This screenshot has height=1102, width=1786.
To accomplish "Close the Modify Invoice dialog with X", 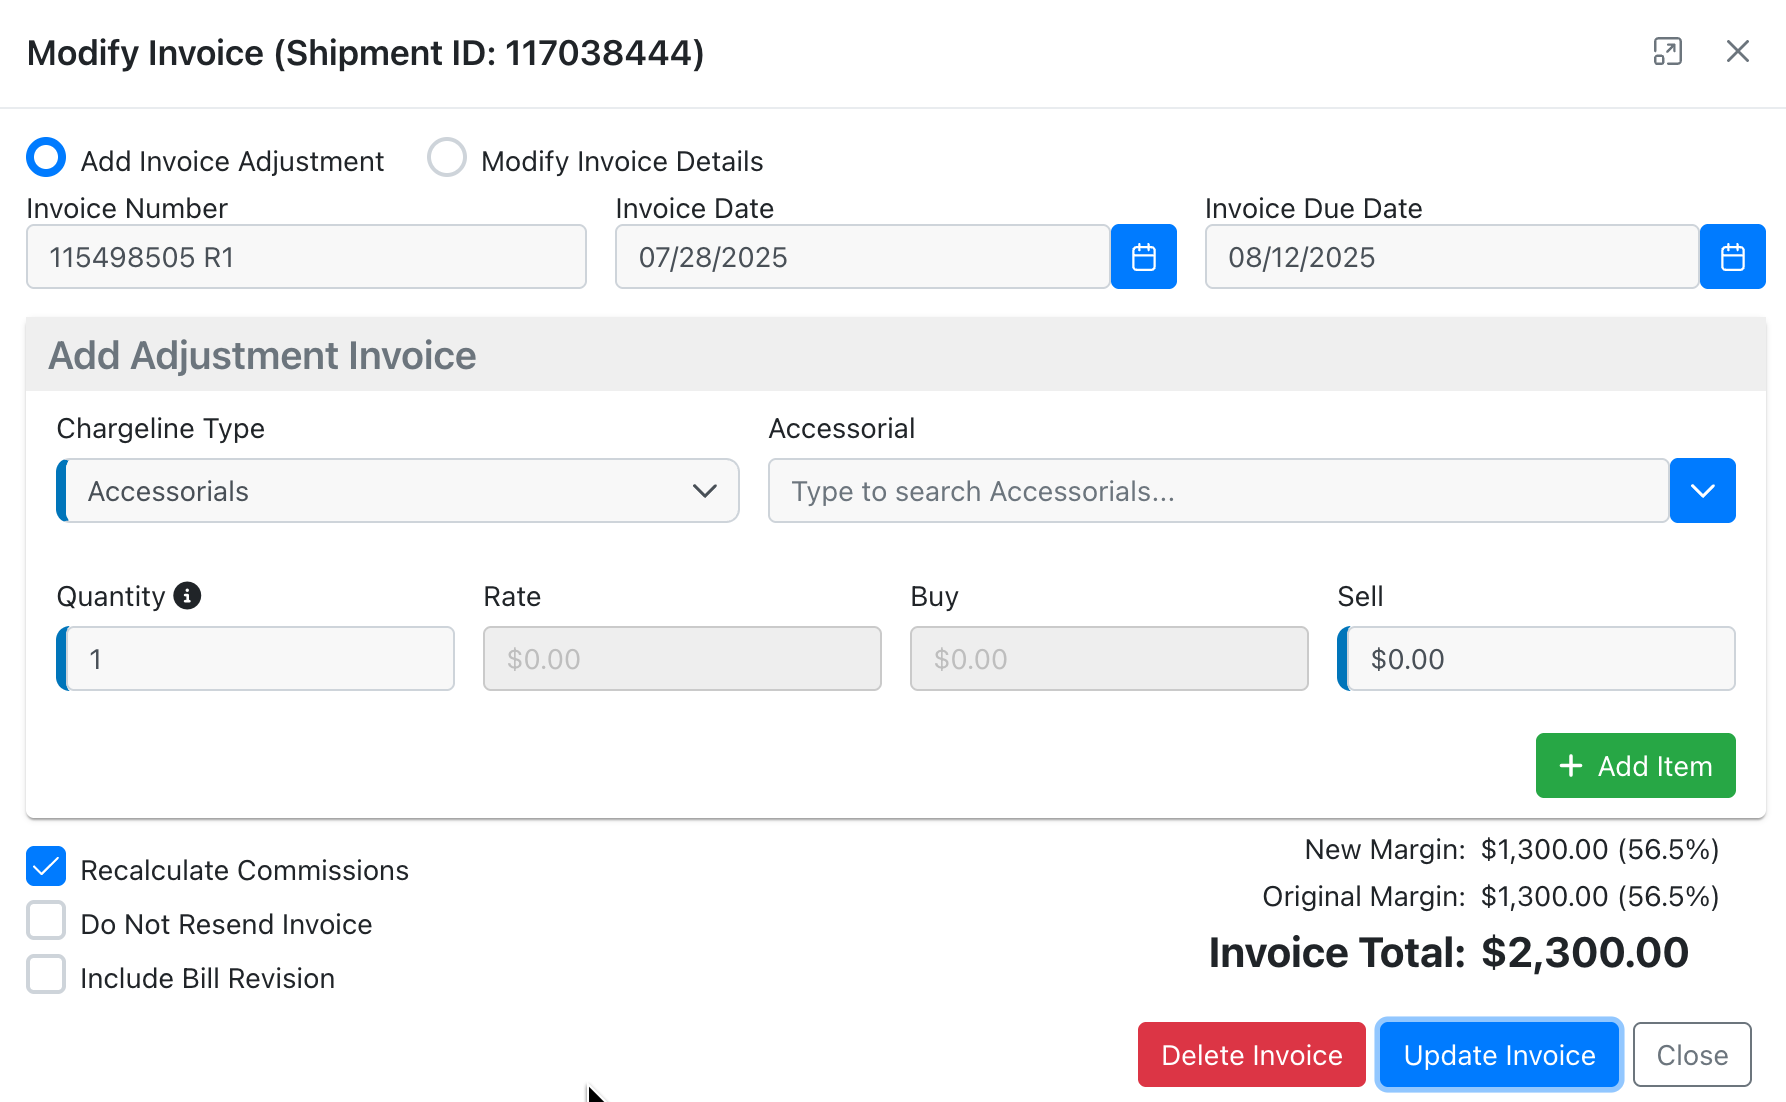I will 1738,51.
